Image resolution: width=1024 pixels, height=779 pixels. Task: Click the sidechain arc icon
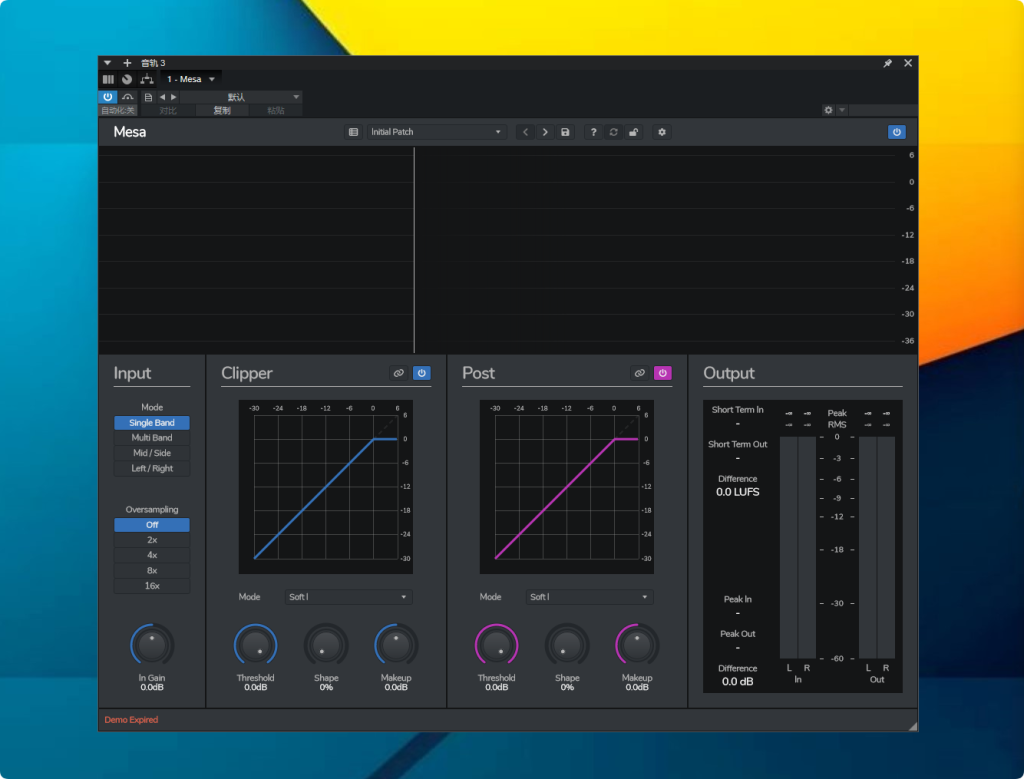point(127,97)
